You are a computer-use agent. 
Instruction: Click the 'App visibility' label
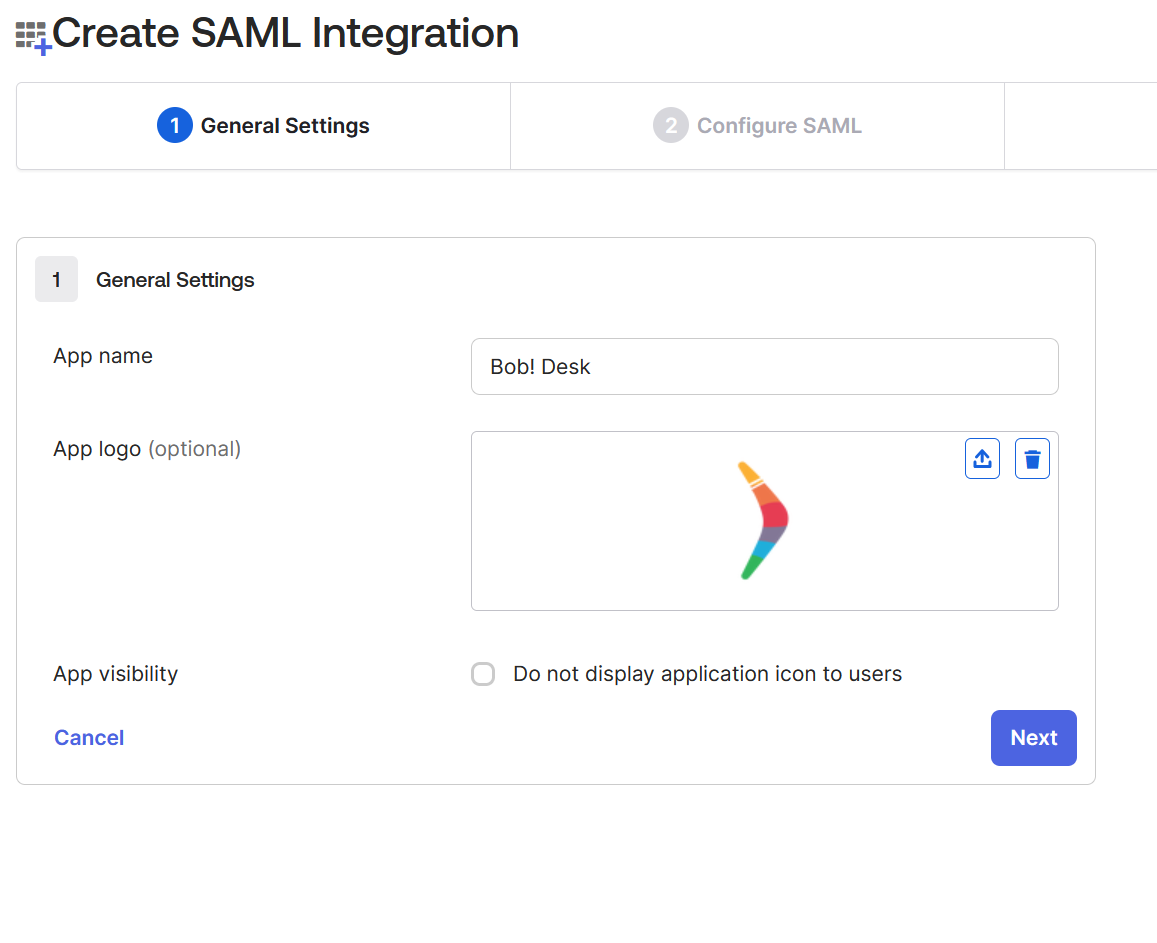115,674
